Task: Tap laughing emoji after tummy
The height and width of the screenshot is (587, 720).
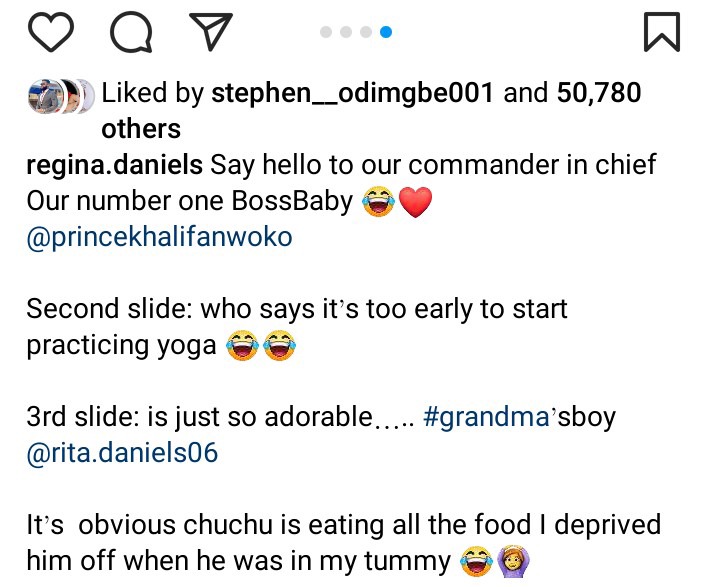Action: 475,562
